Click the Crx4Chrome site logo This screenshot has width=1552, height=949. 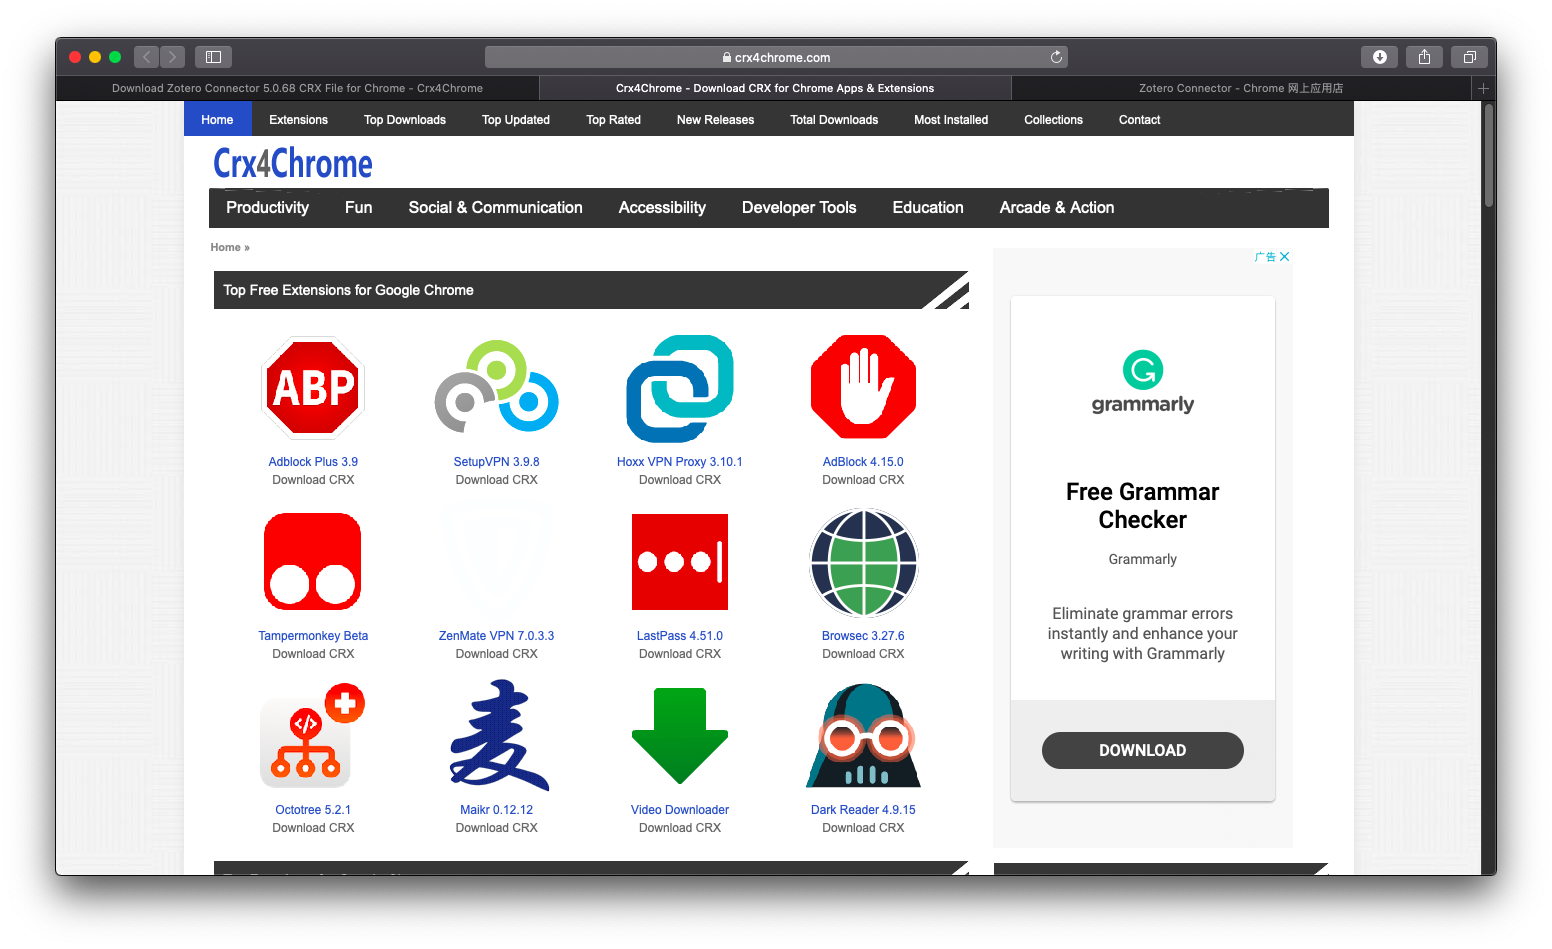tap(293, 163)
